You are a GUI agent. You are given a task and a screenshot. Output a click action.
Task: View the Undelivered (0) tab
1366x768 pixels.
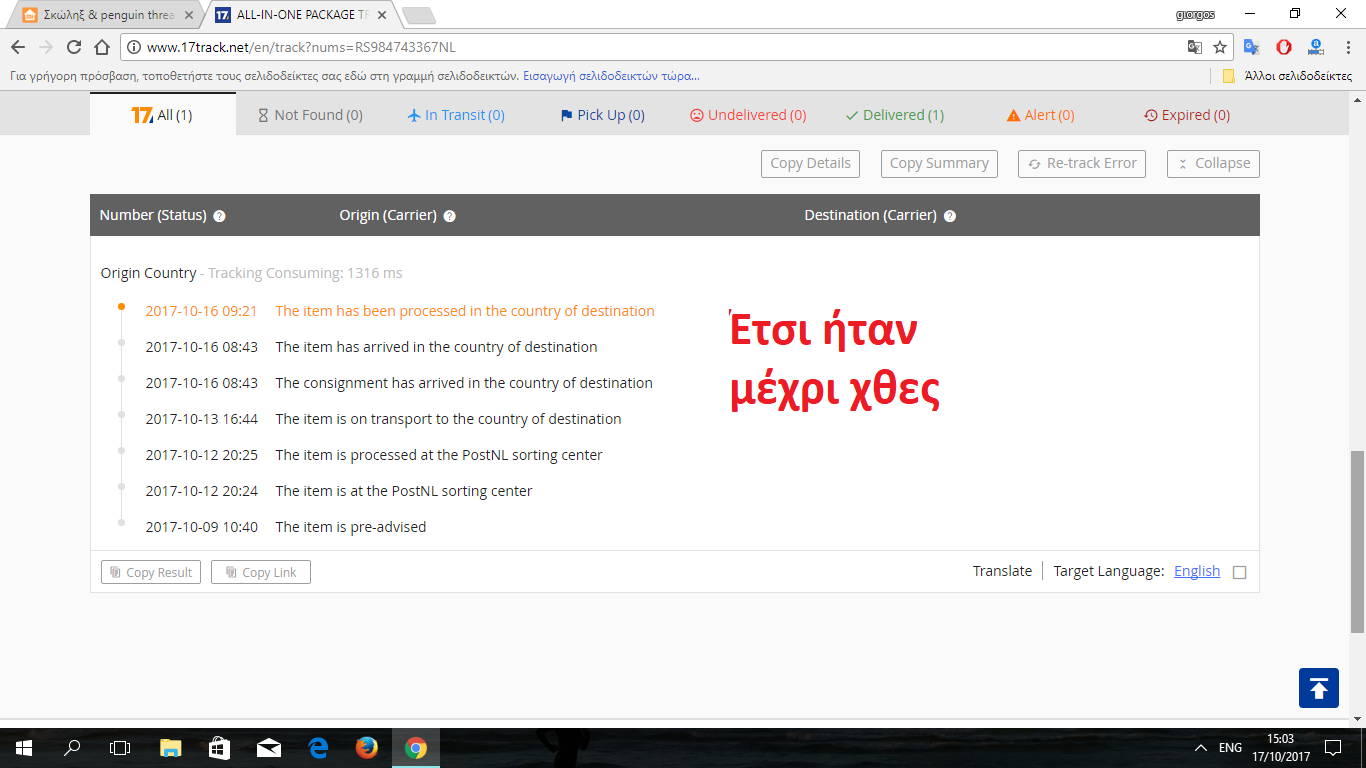[x=748, y=115]
